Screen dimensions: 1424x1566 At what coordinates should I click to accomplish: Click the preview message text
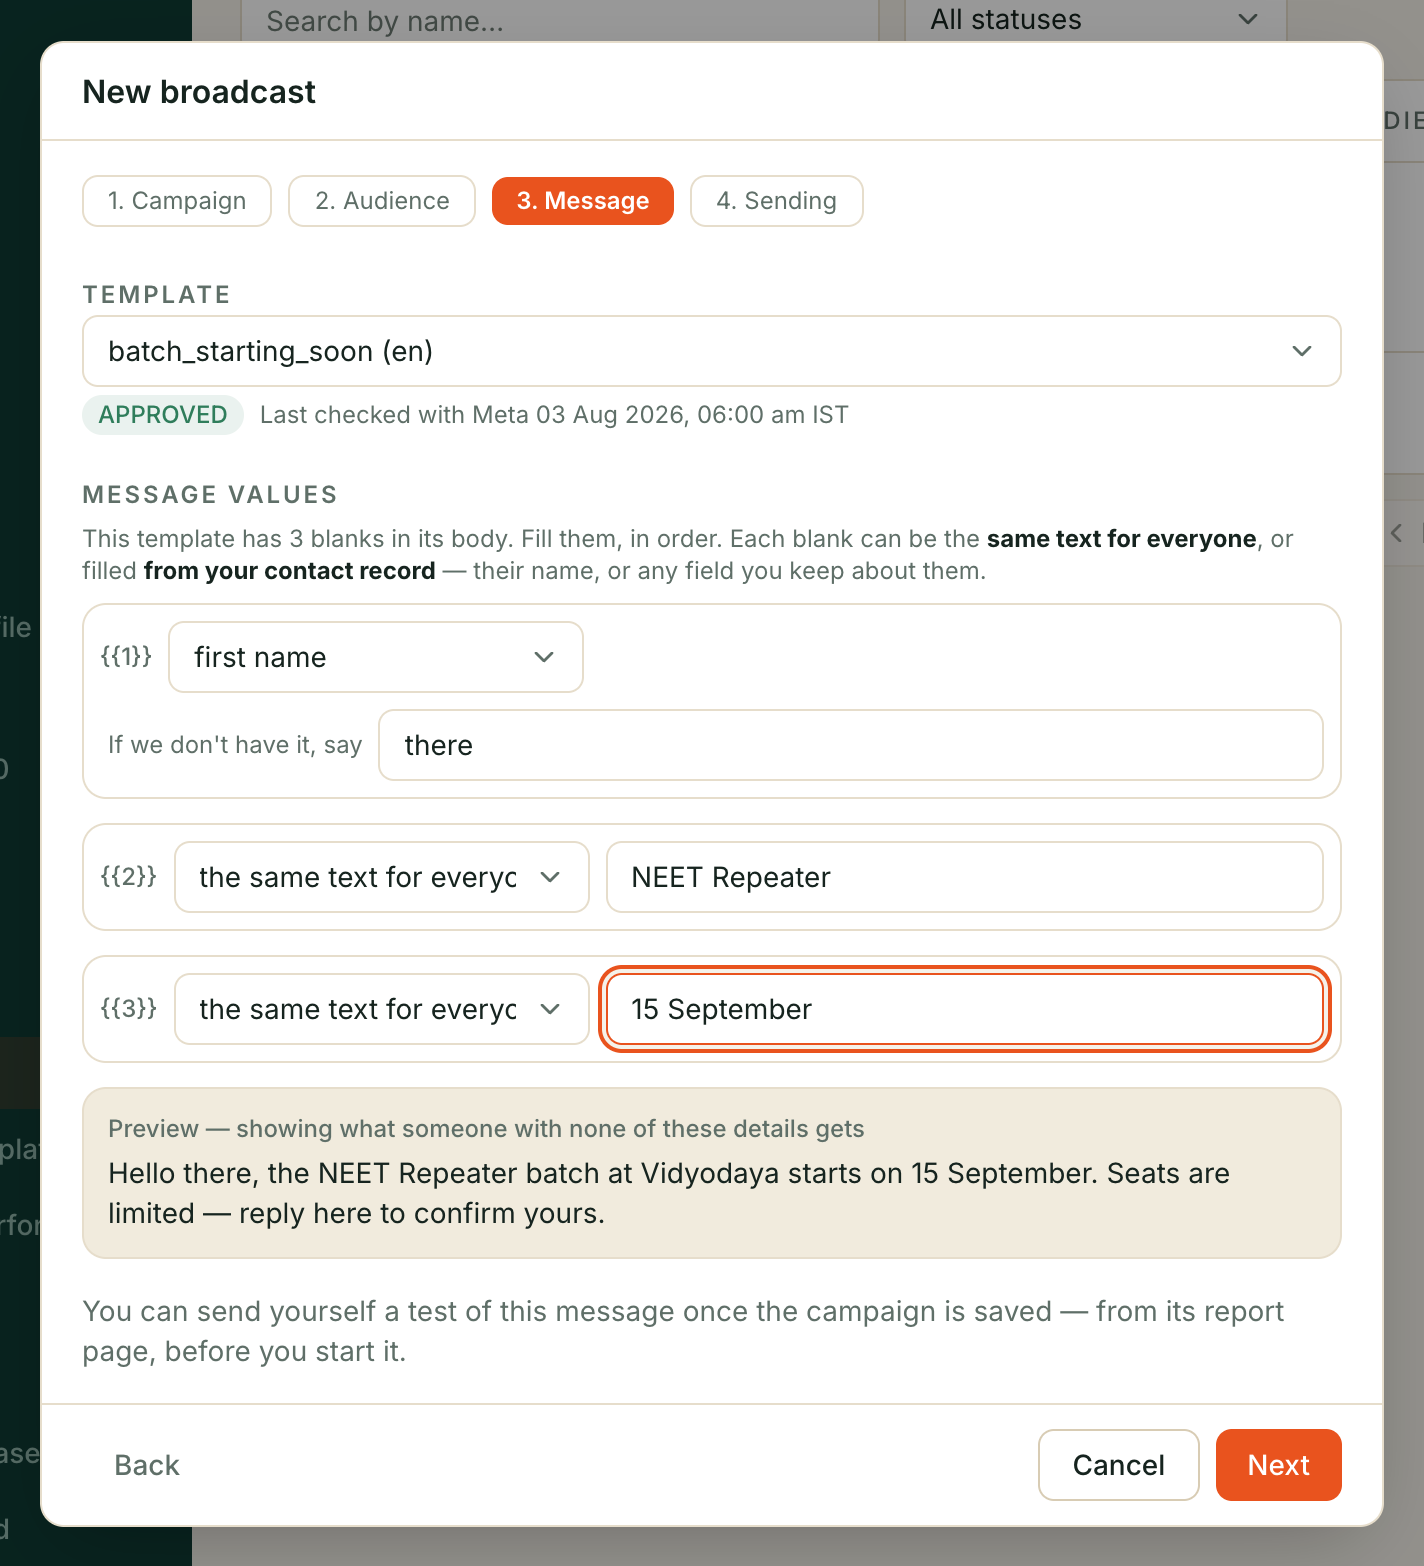[669, 1193]
